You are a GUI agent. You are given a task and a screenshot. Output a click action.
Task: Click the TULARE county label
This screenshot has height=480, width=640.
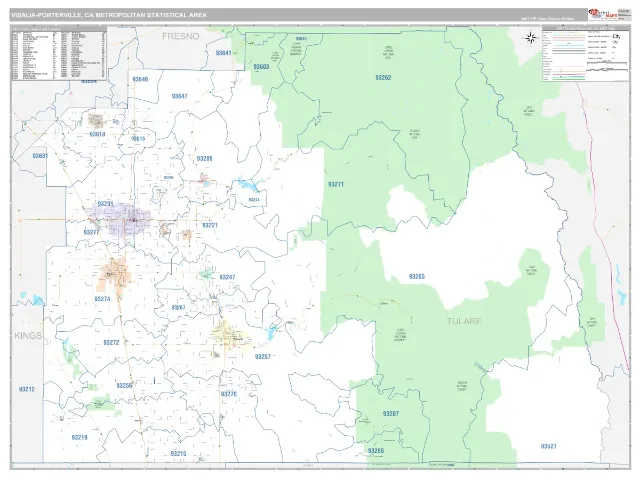(x=464, y=321)
